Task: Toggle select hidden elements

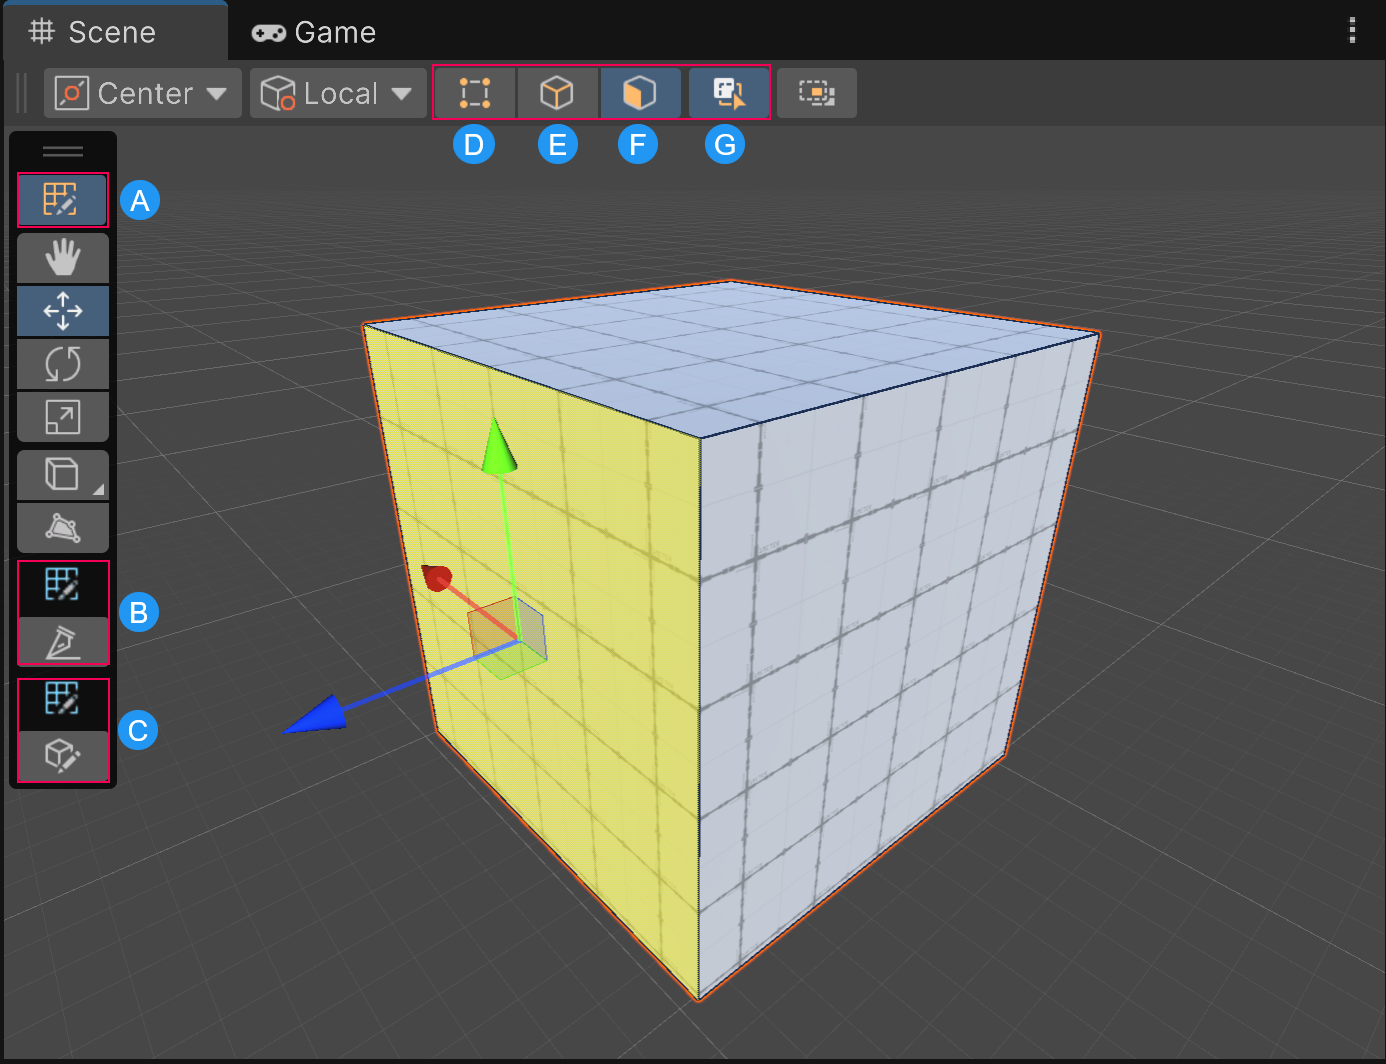Action: (727, 92)
